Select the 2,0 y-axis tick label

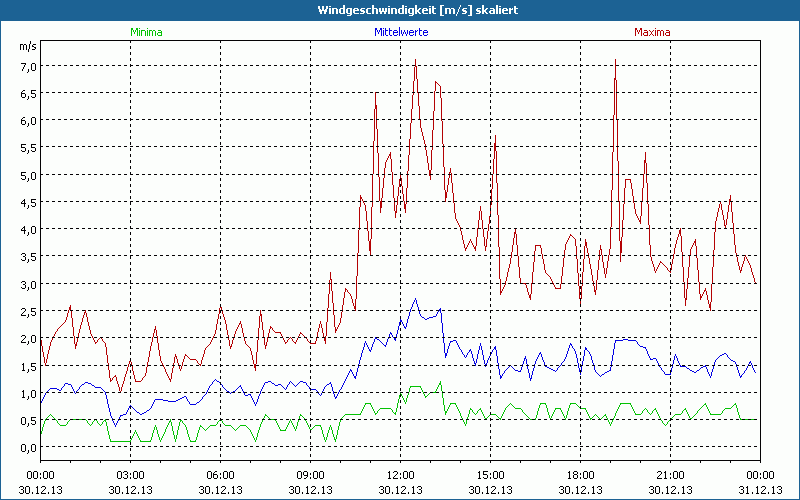pyautogui.click(x=28, y=338)
